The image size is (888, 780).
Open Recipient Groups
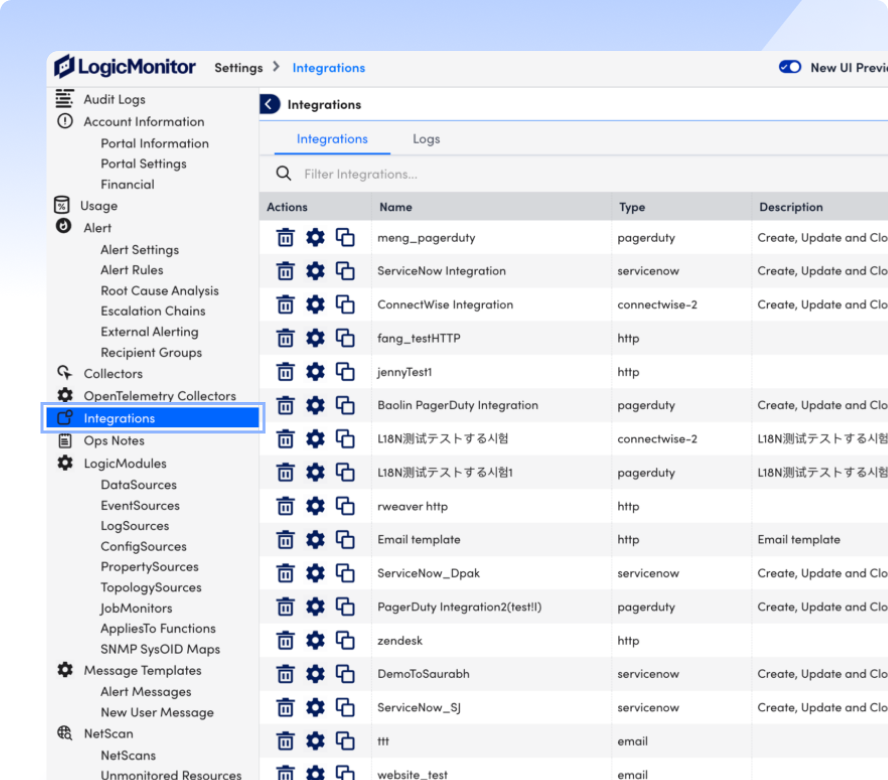pyautogui.click(x=151, y=352)
